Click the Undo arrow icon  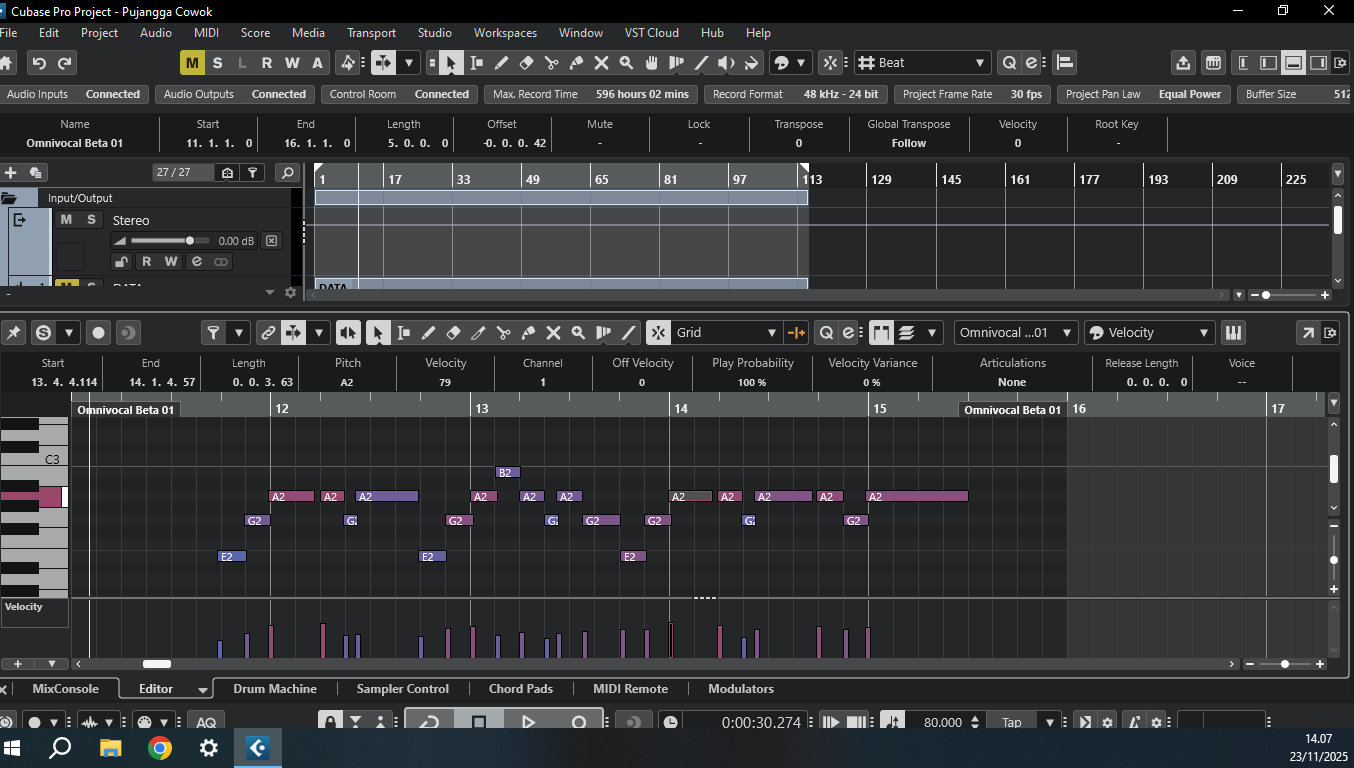(39, 63)
